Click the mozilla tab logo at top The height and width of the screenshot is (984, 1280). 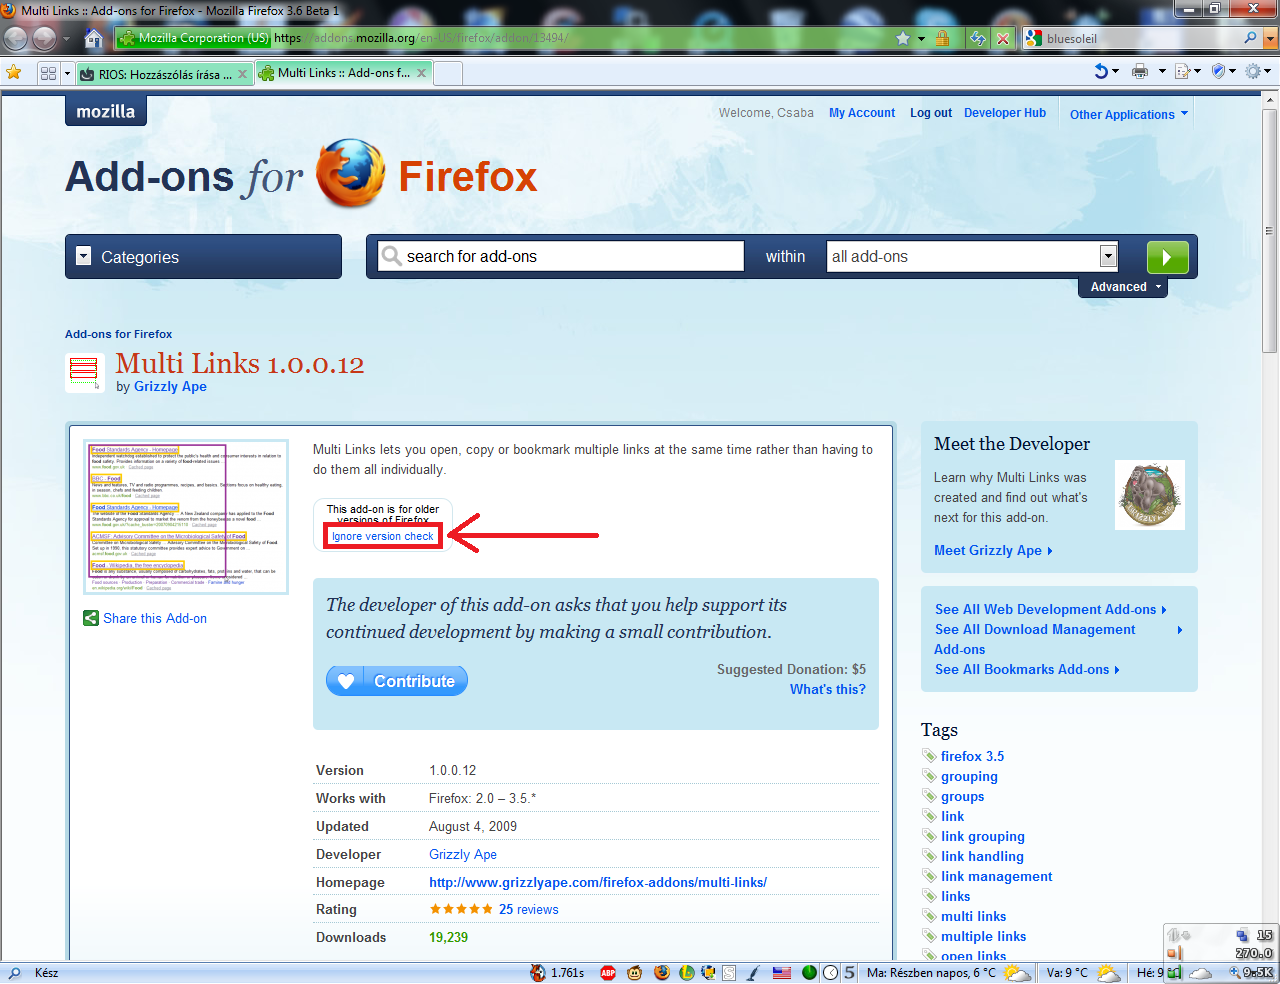coord(106,111)
